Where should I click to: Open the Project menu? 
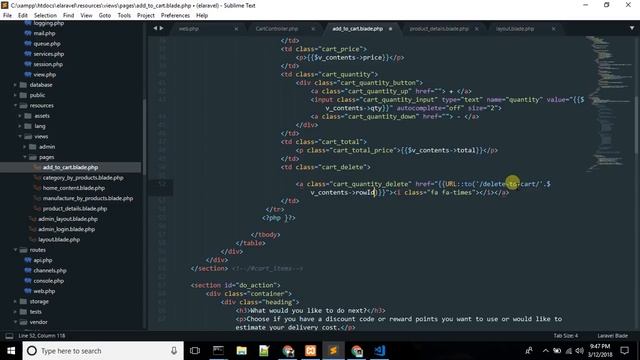click(146, 16)
